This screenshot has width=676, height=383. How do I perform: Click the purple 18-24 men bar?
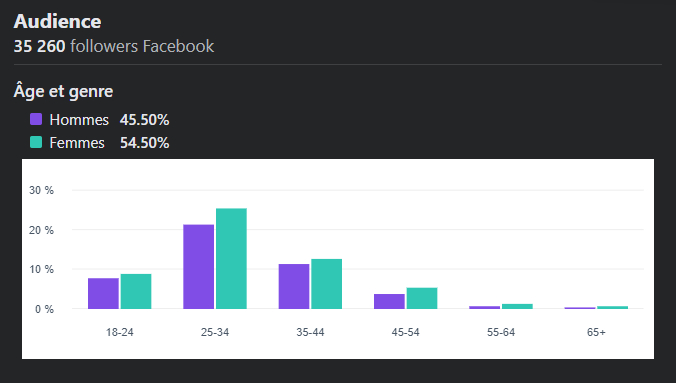(x=103, y=293)
